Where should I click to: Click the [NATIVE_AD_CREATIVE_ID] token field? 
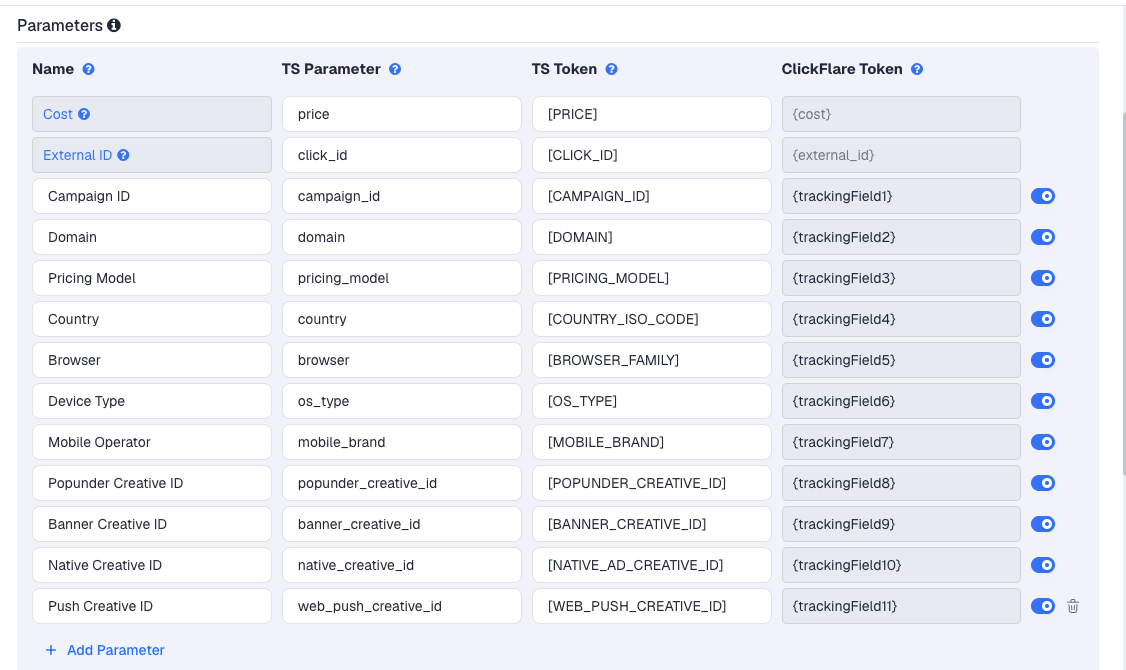coord(651,565)
